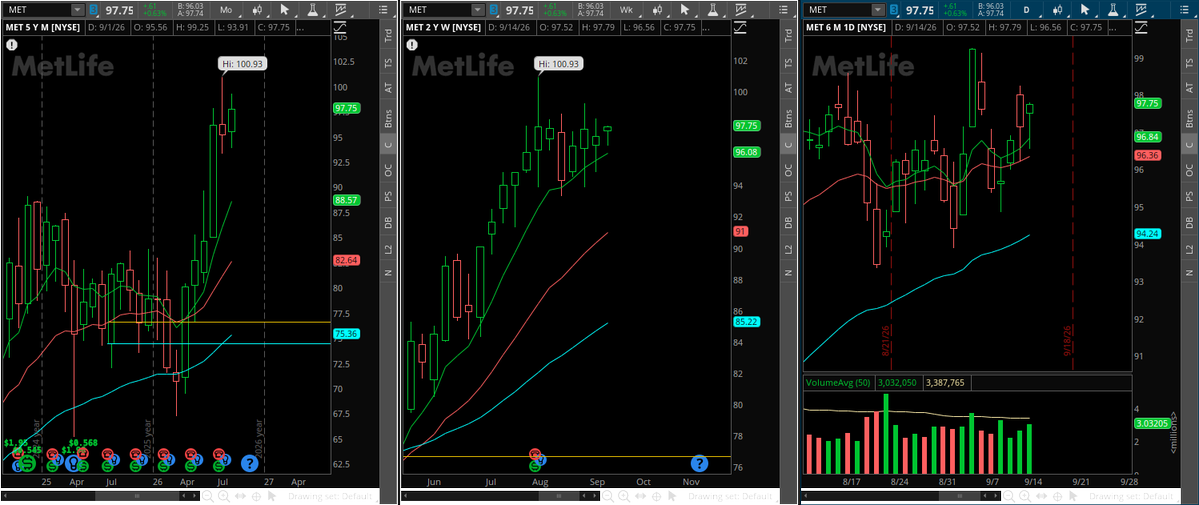Click the 'MET 6 M 1D [NYSE]' chart label

click(846, 28)
